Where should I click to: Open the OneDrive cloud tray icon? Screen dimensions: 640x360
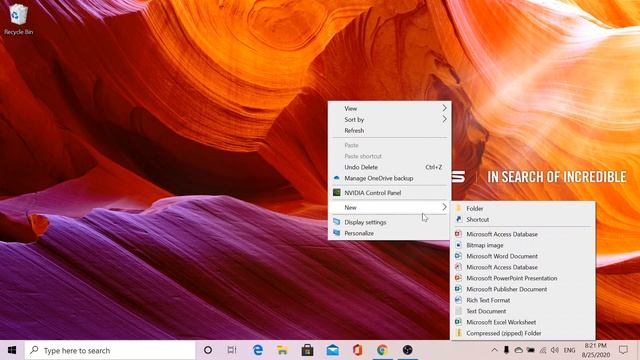(x=518, y=350)
